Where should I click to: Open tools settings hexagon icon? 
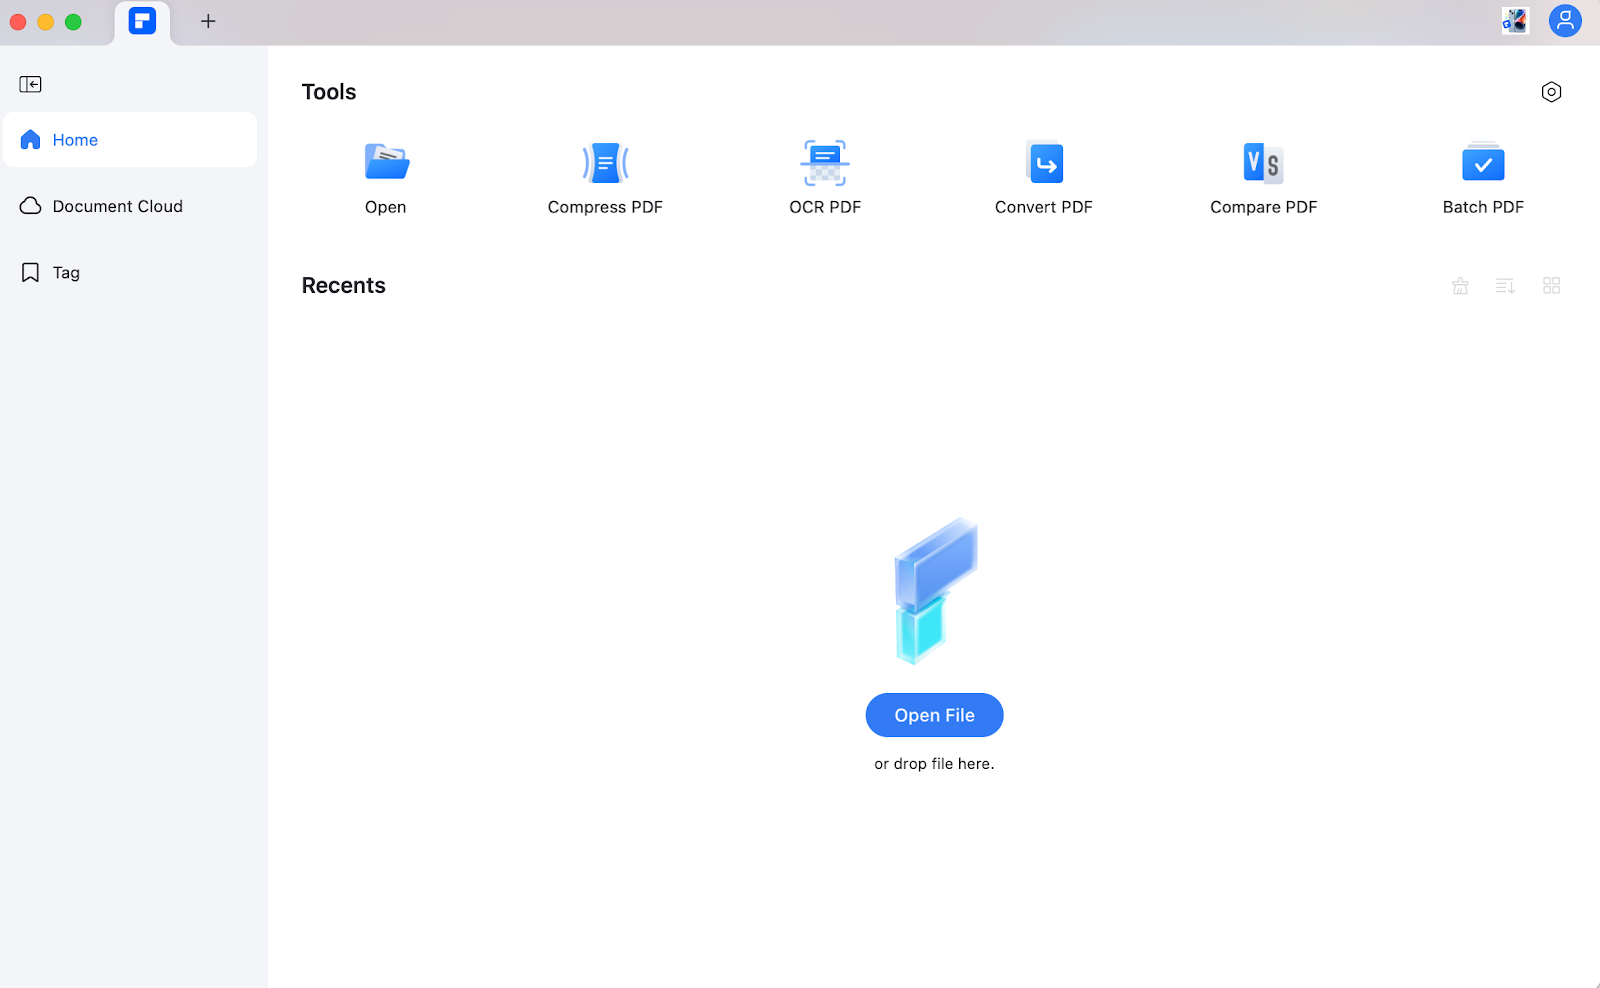1551,92
